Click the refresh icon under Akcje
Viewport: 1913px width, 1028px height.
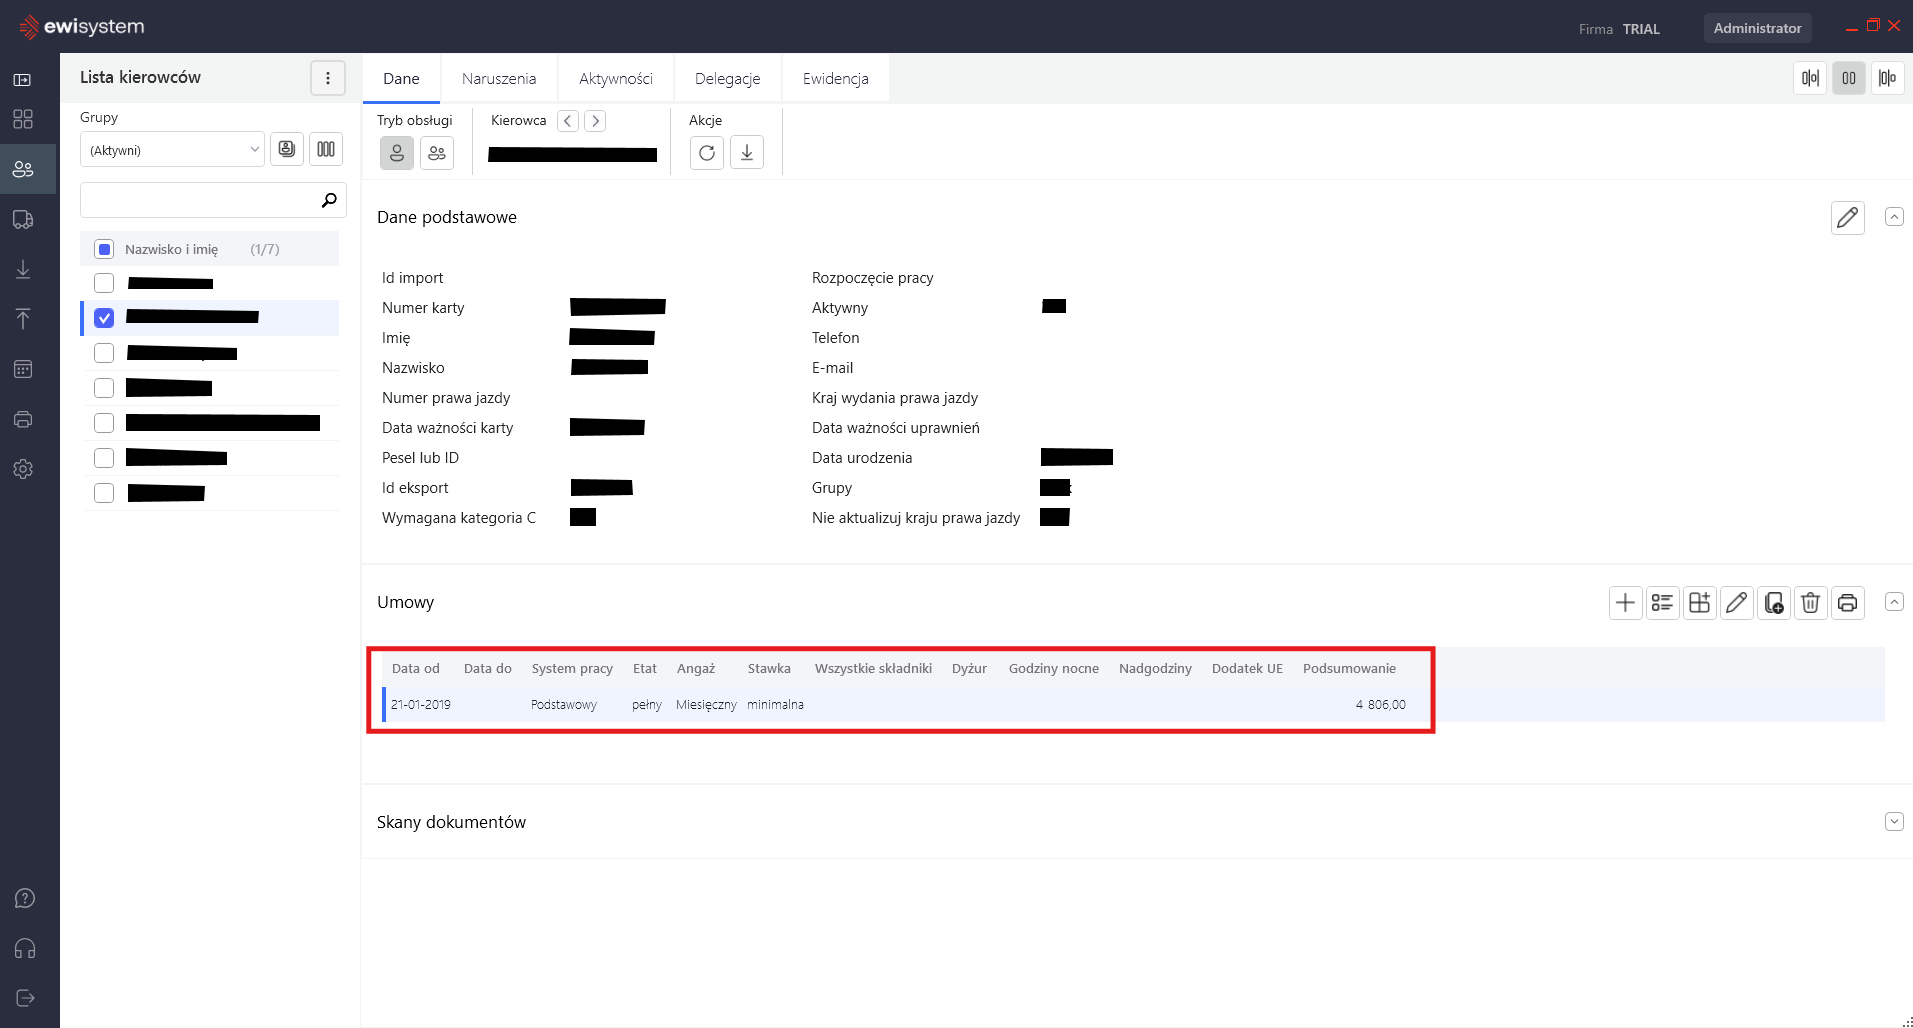pos(707,153)
